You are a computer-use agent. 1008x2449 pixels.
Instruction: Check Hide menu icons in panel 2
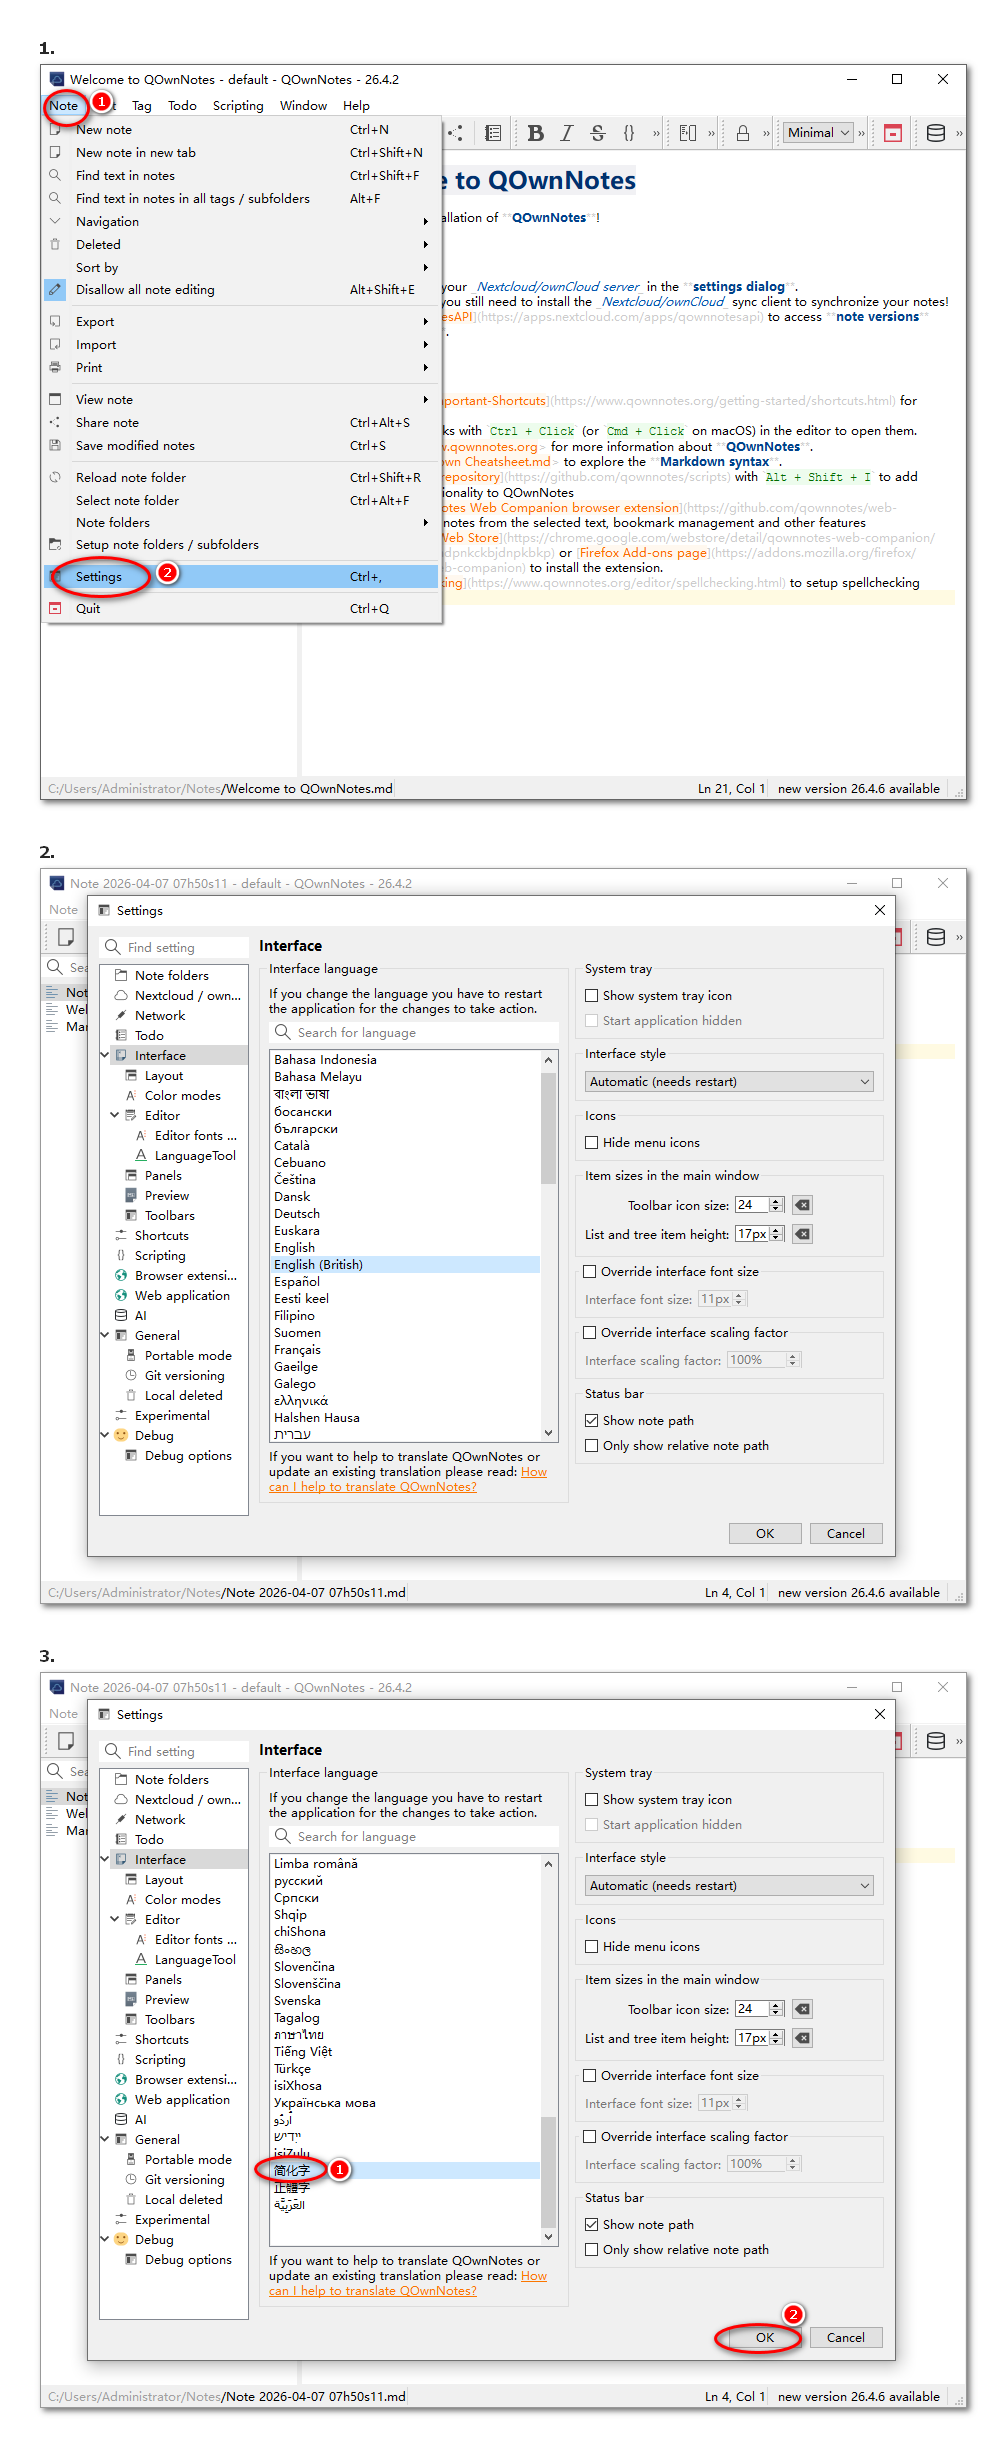[592, 1143]
